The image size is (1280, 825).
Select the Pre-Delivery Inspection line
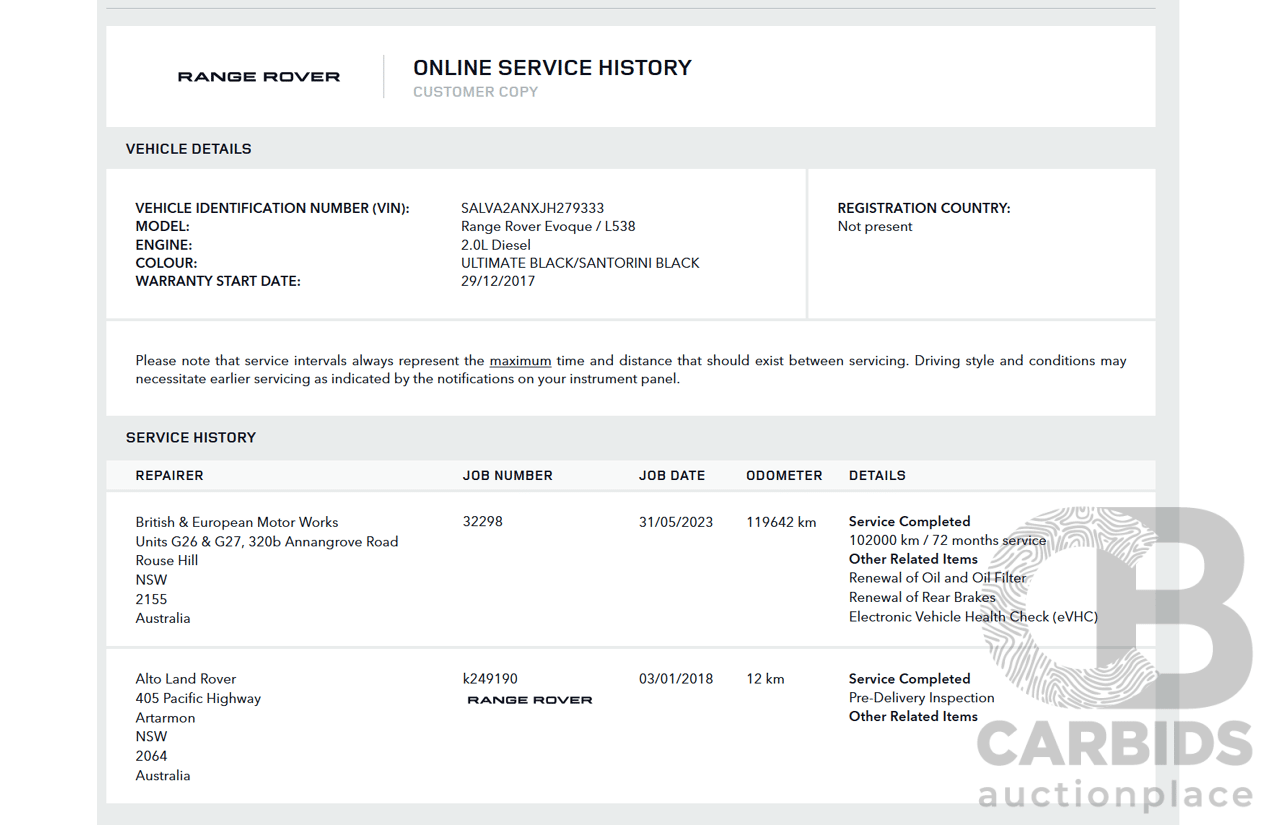pos(922,698)
